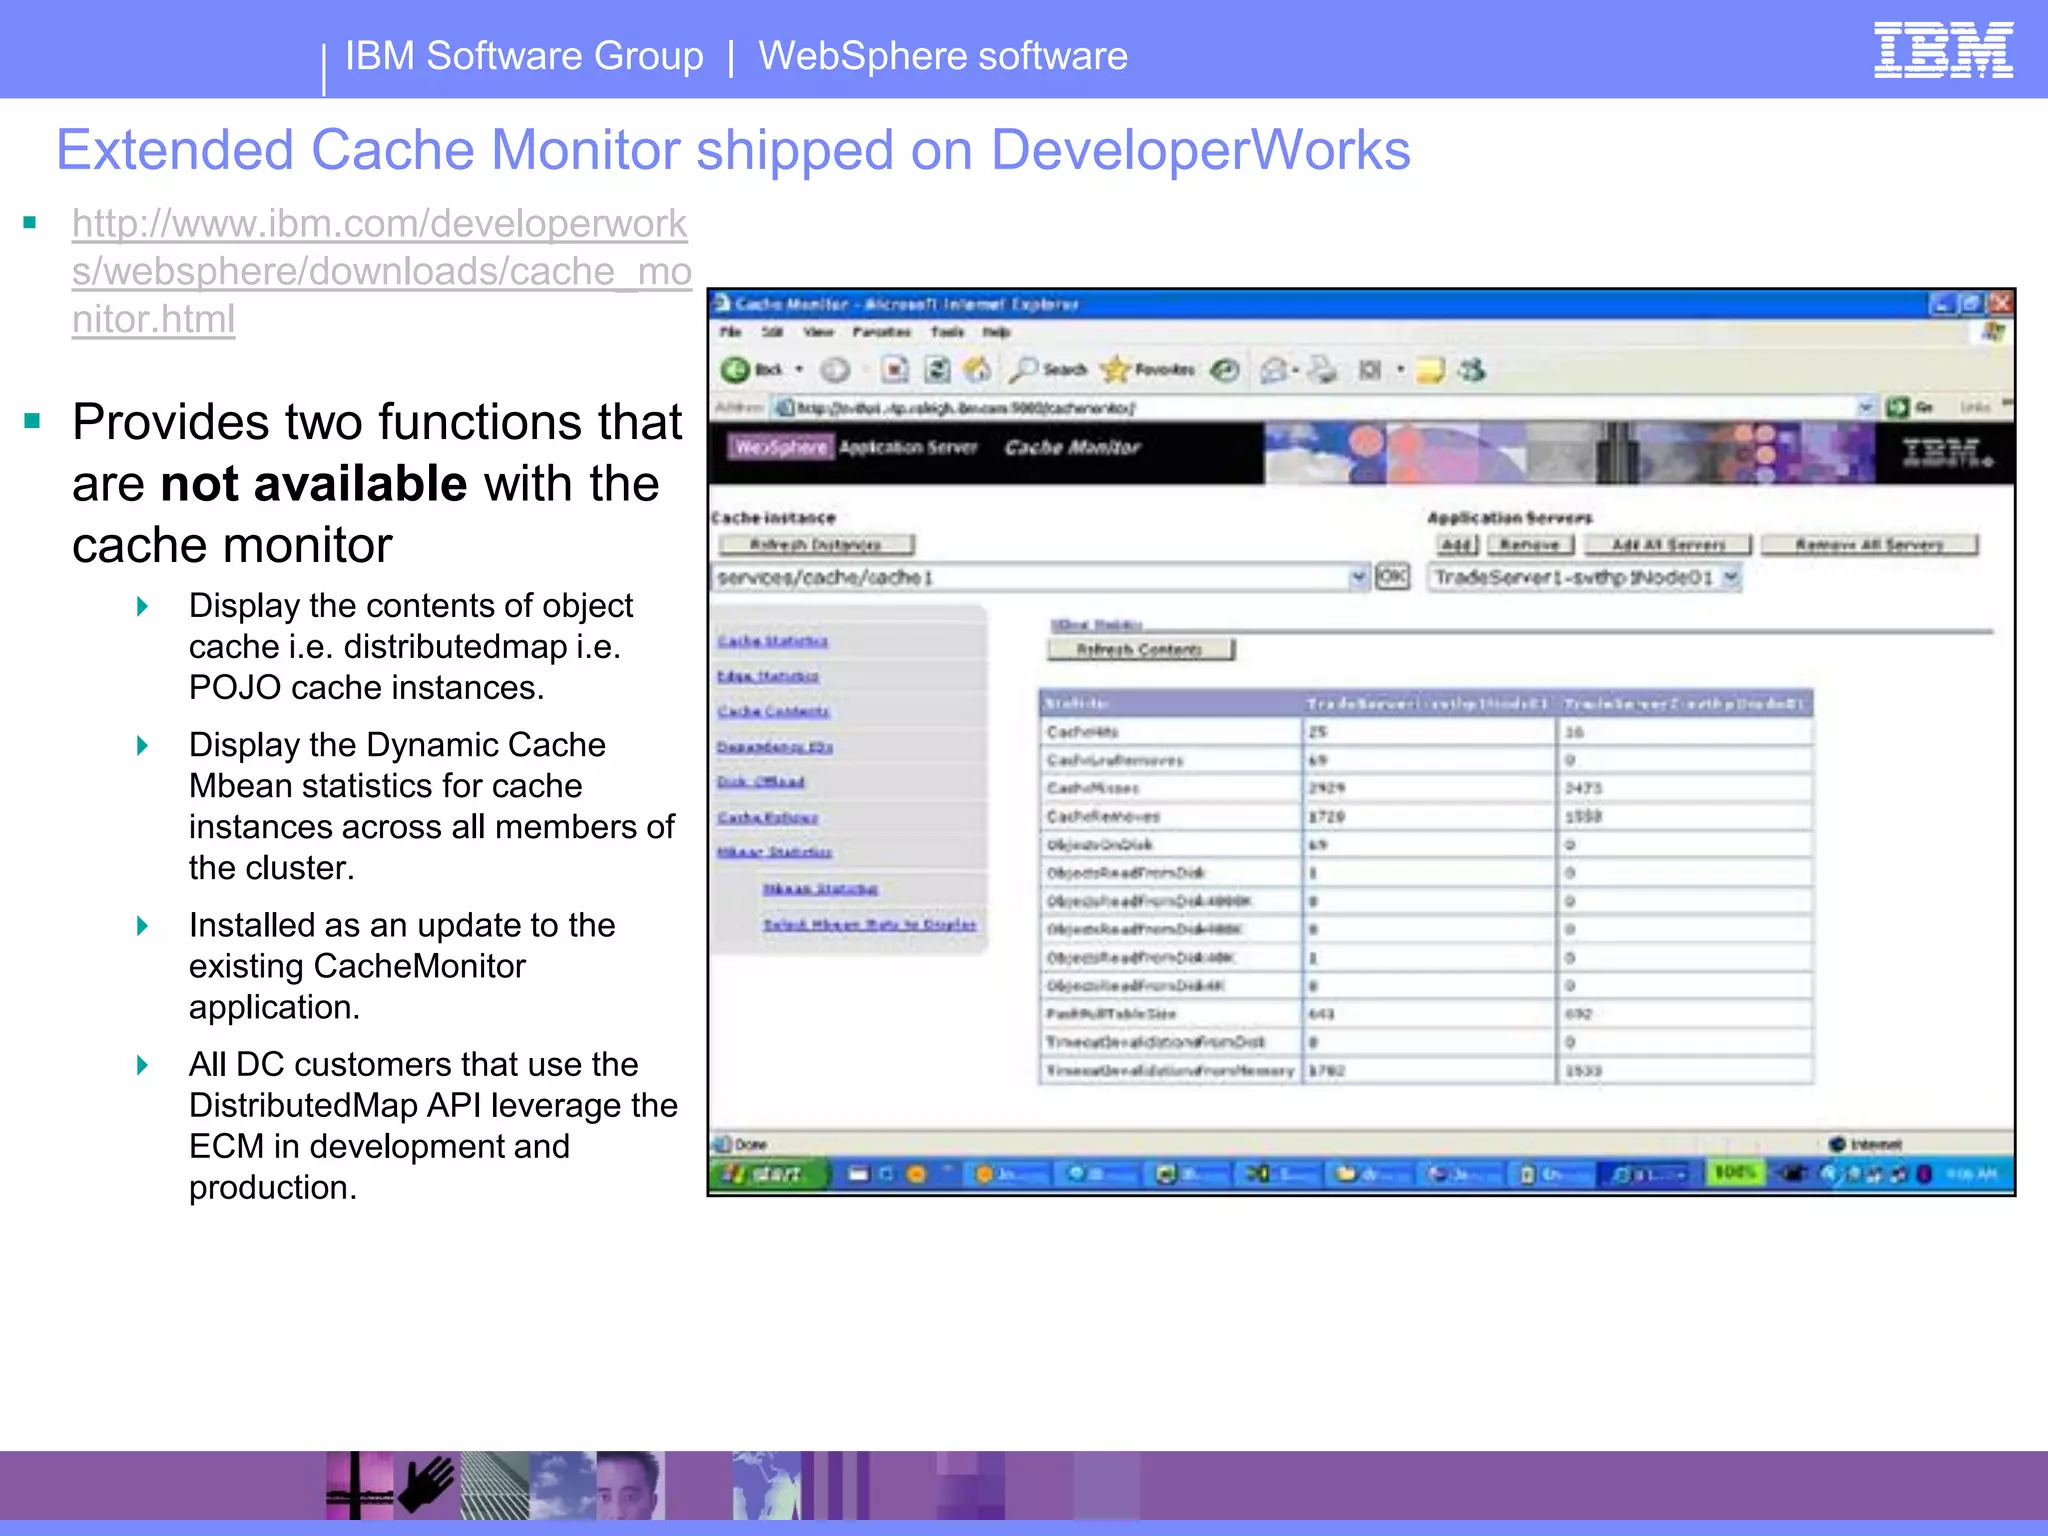
Task: Open the developerworks cache monitor download link
Action: [x=381, y=271]
